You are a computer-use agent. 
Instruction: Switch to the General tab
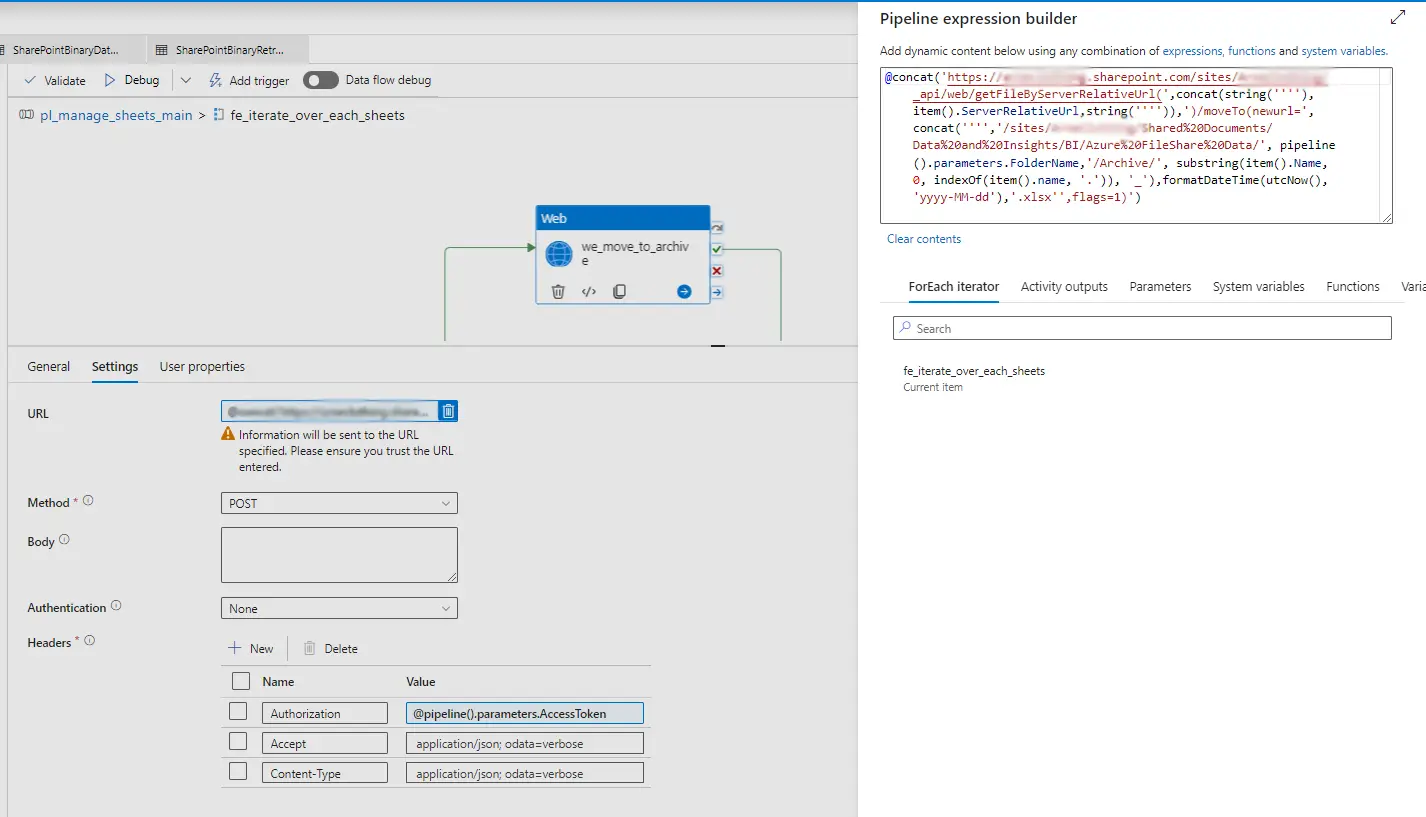tap(49, 367)
